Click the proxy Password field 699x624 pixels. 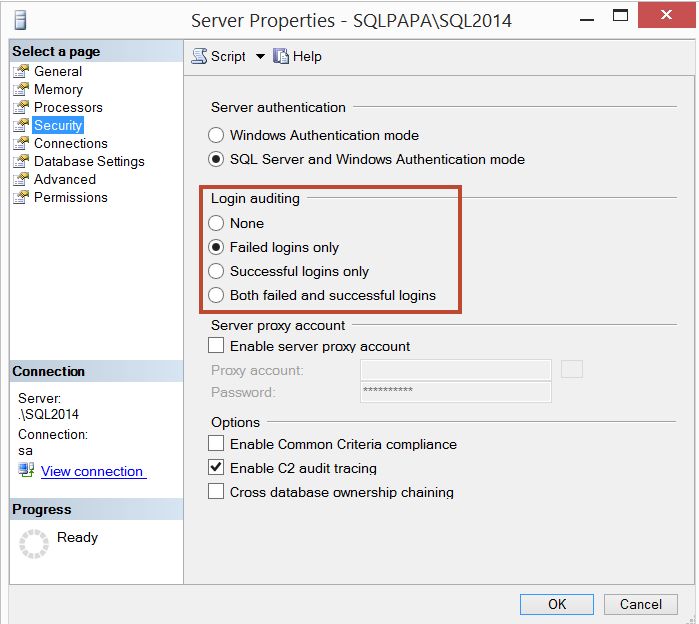pos(456,392)
